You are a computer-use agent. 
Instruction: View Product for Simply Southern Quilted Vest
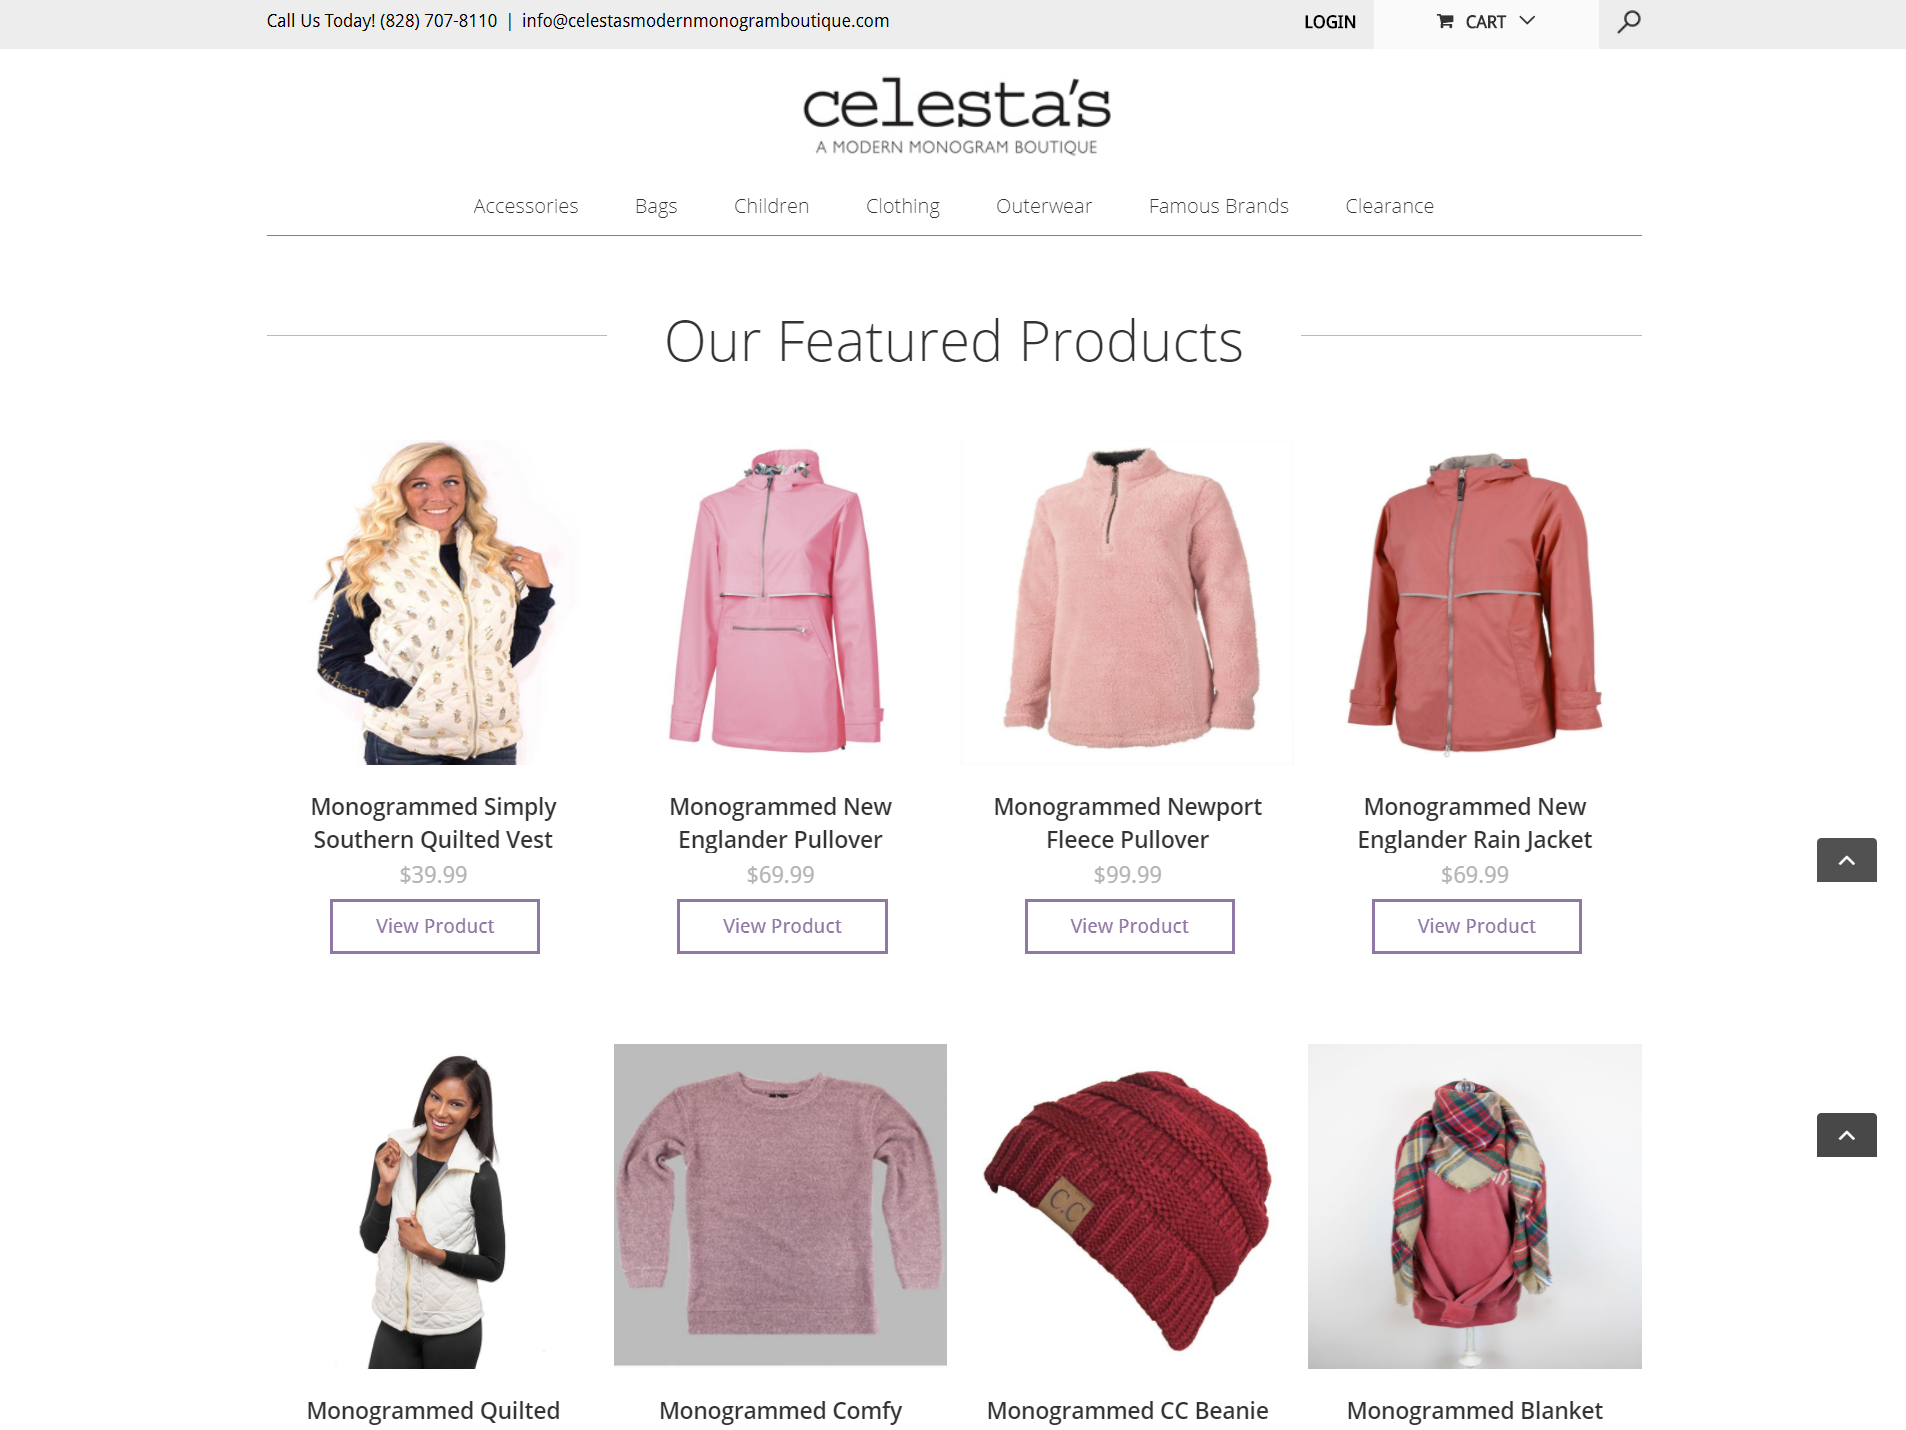[435, 926]
